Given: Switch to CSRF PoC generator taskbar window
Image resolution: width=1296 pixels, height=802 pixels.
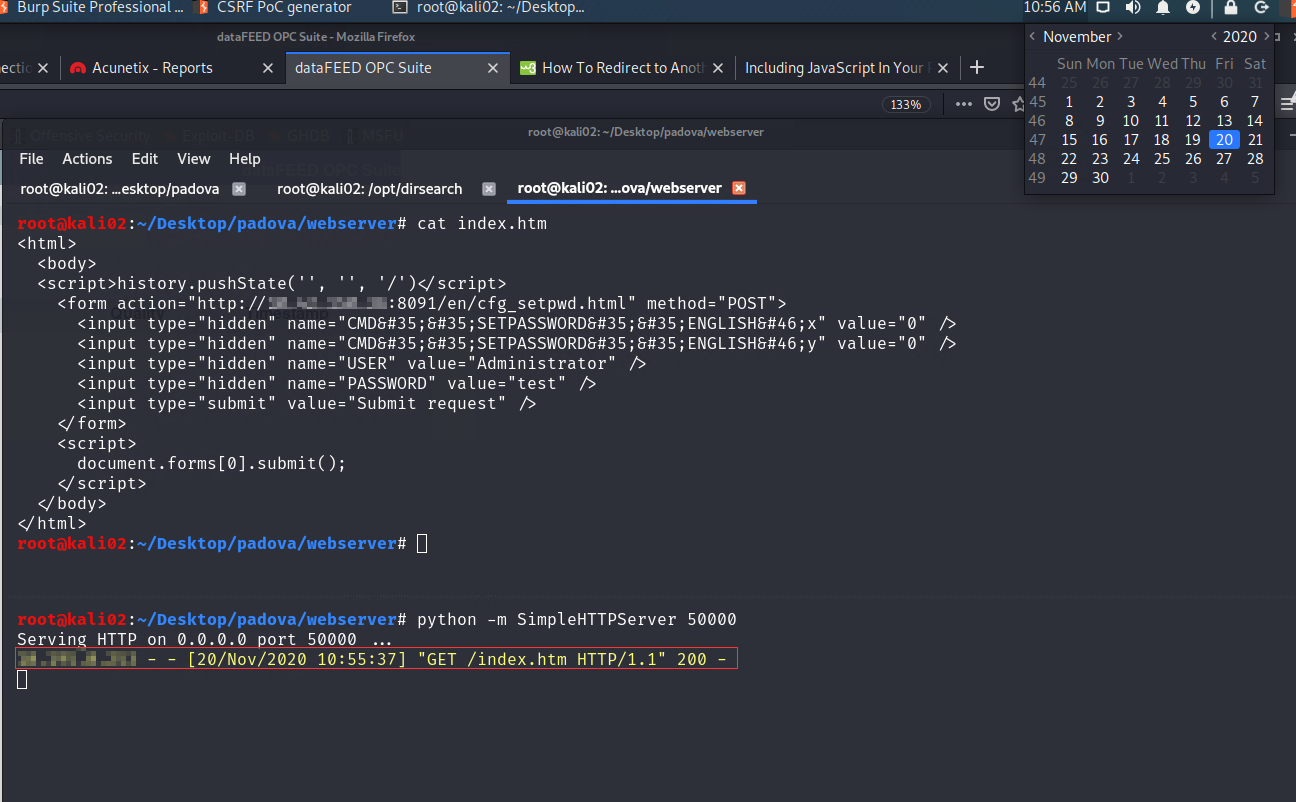Looking at the screenshot, I should pos(275,8).
